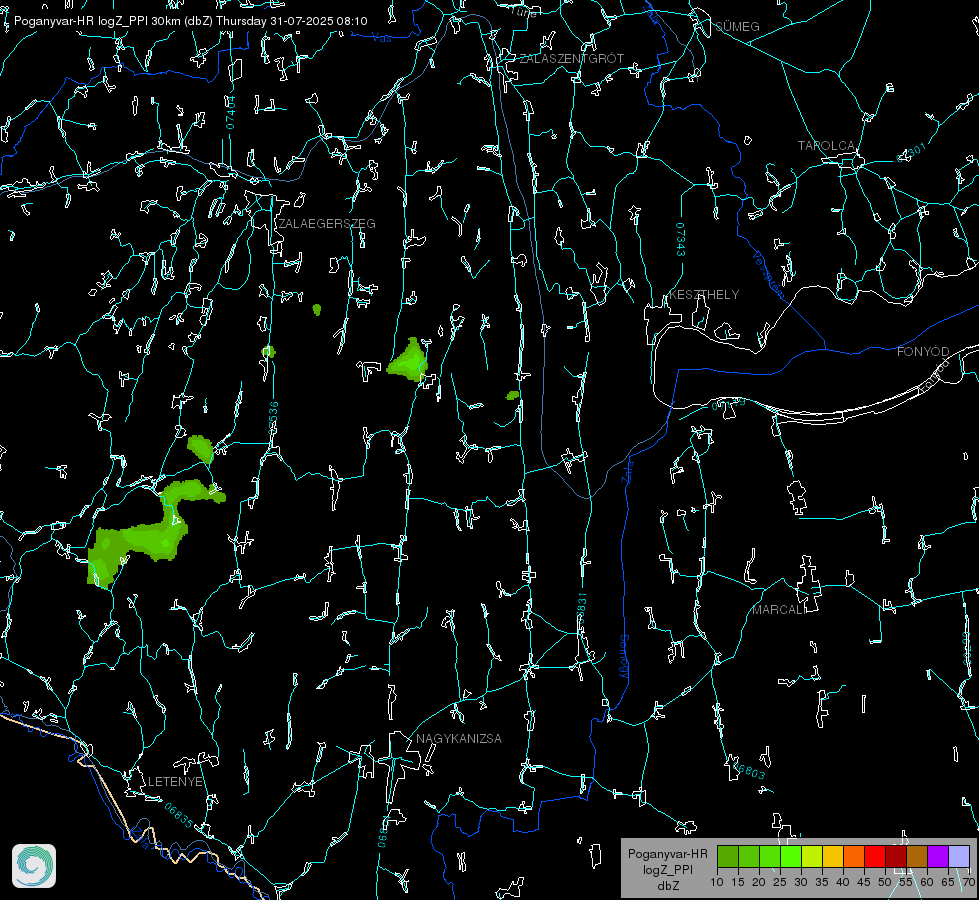979x900 pixels.
Task: Click the road number label 07343
Action: [x=681, y=239]
